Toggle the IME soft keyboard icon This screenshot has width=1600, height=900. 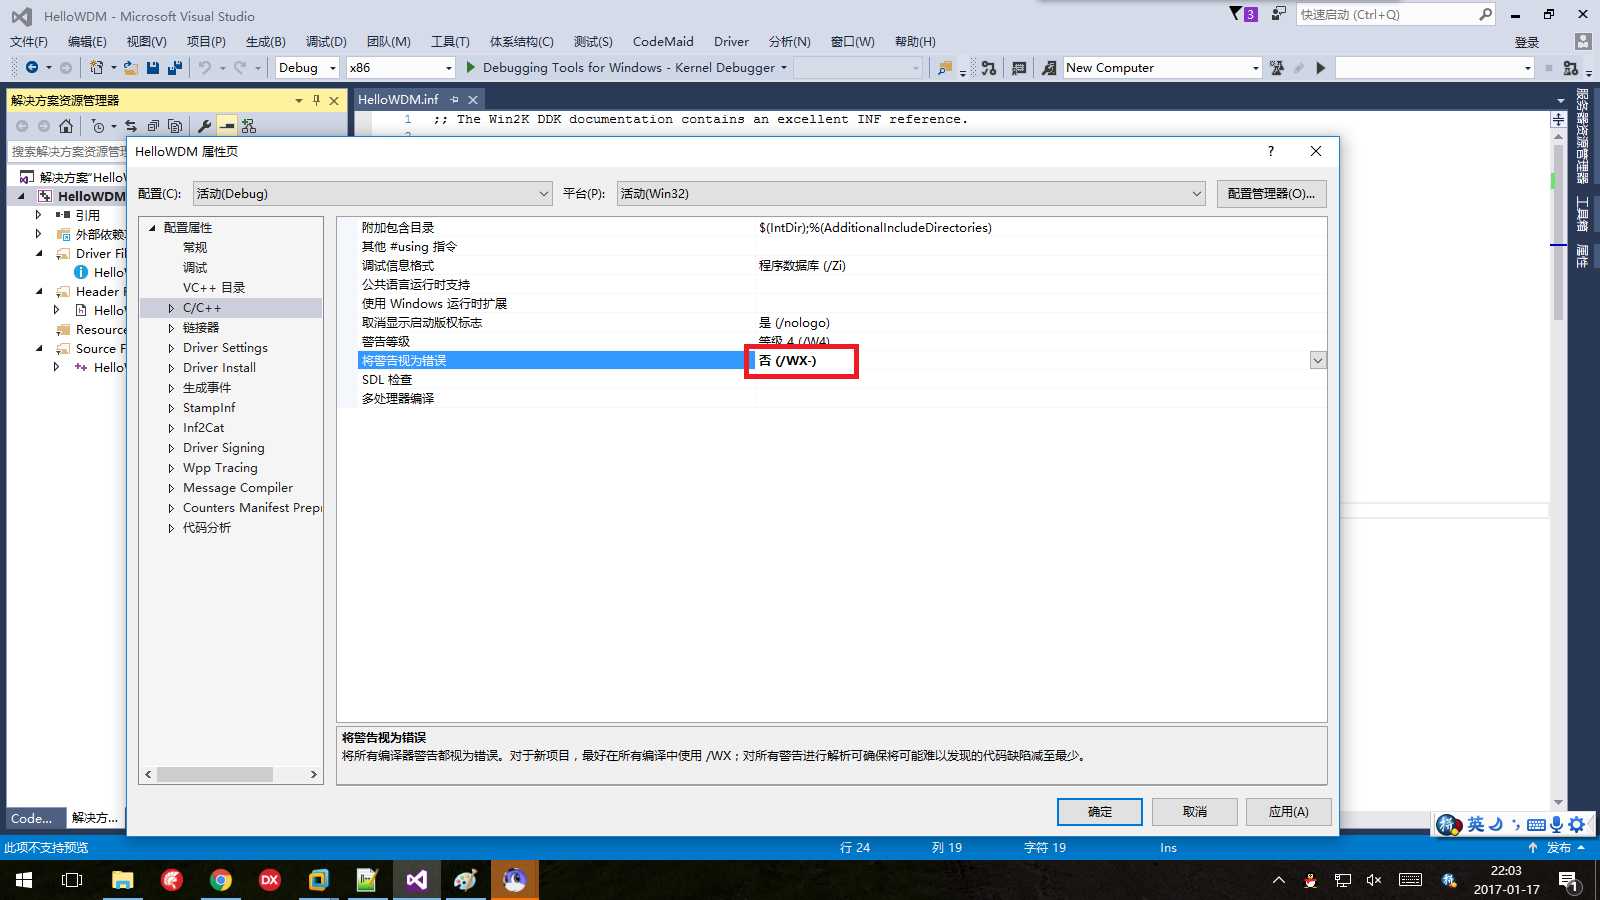[x=1536, y=825]
